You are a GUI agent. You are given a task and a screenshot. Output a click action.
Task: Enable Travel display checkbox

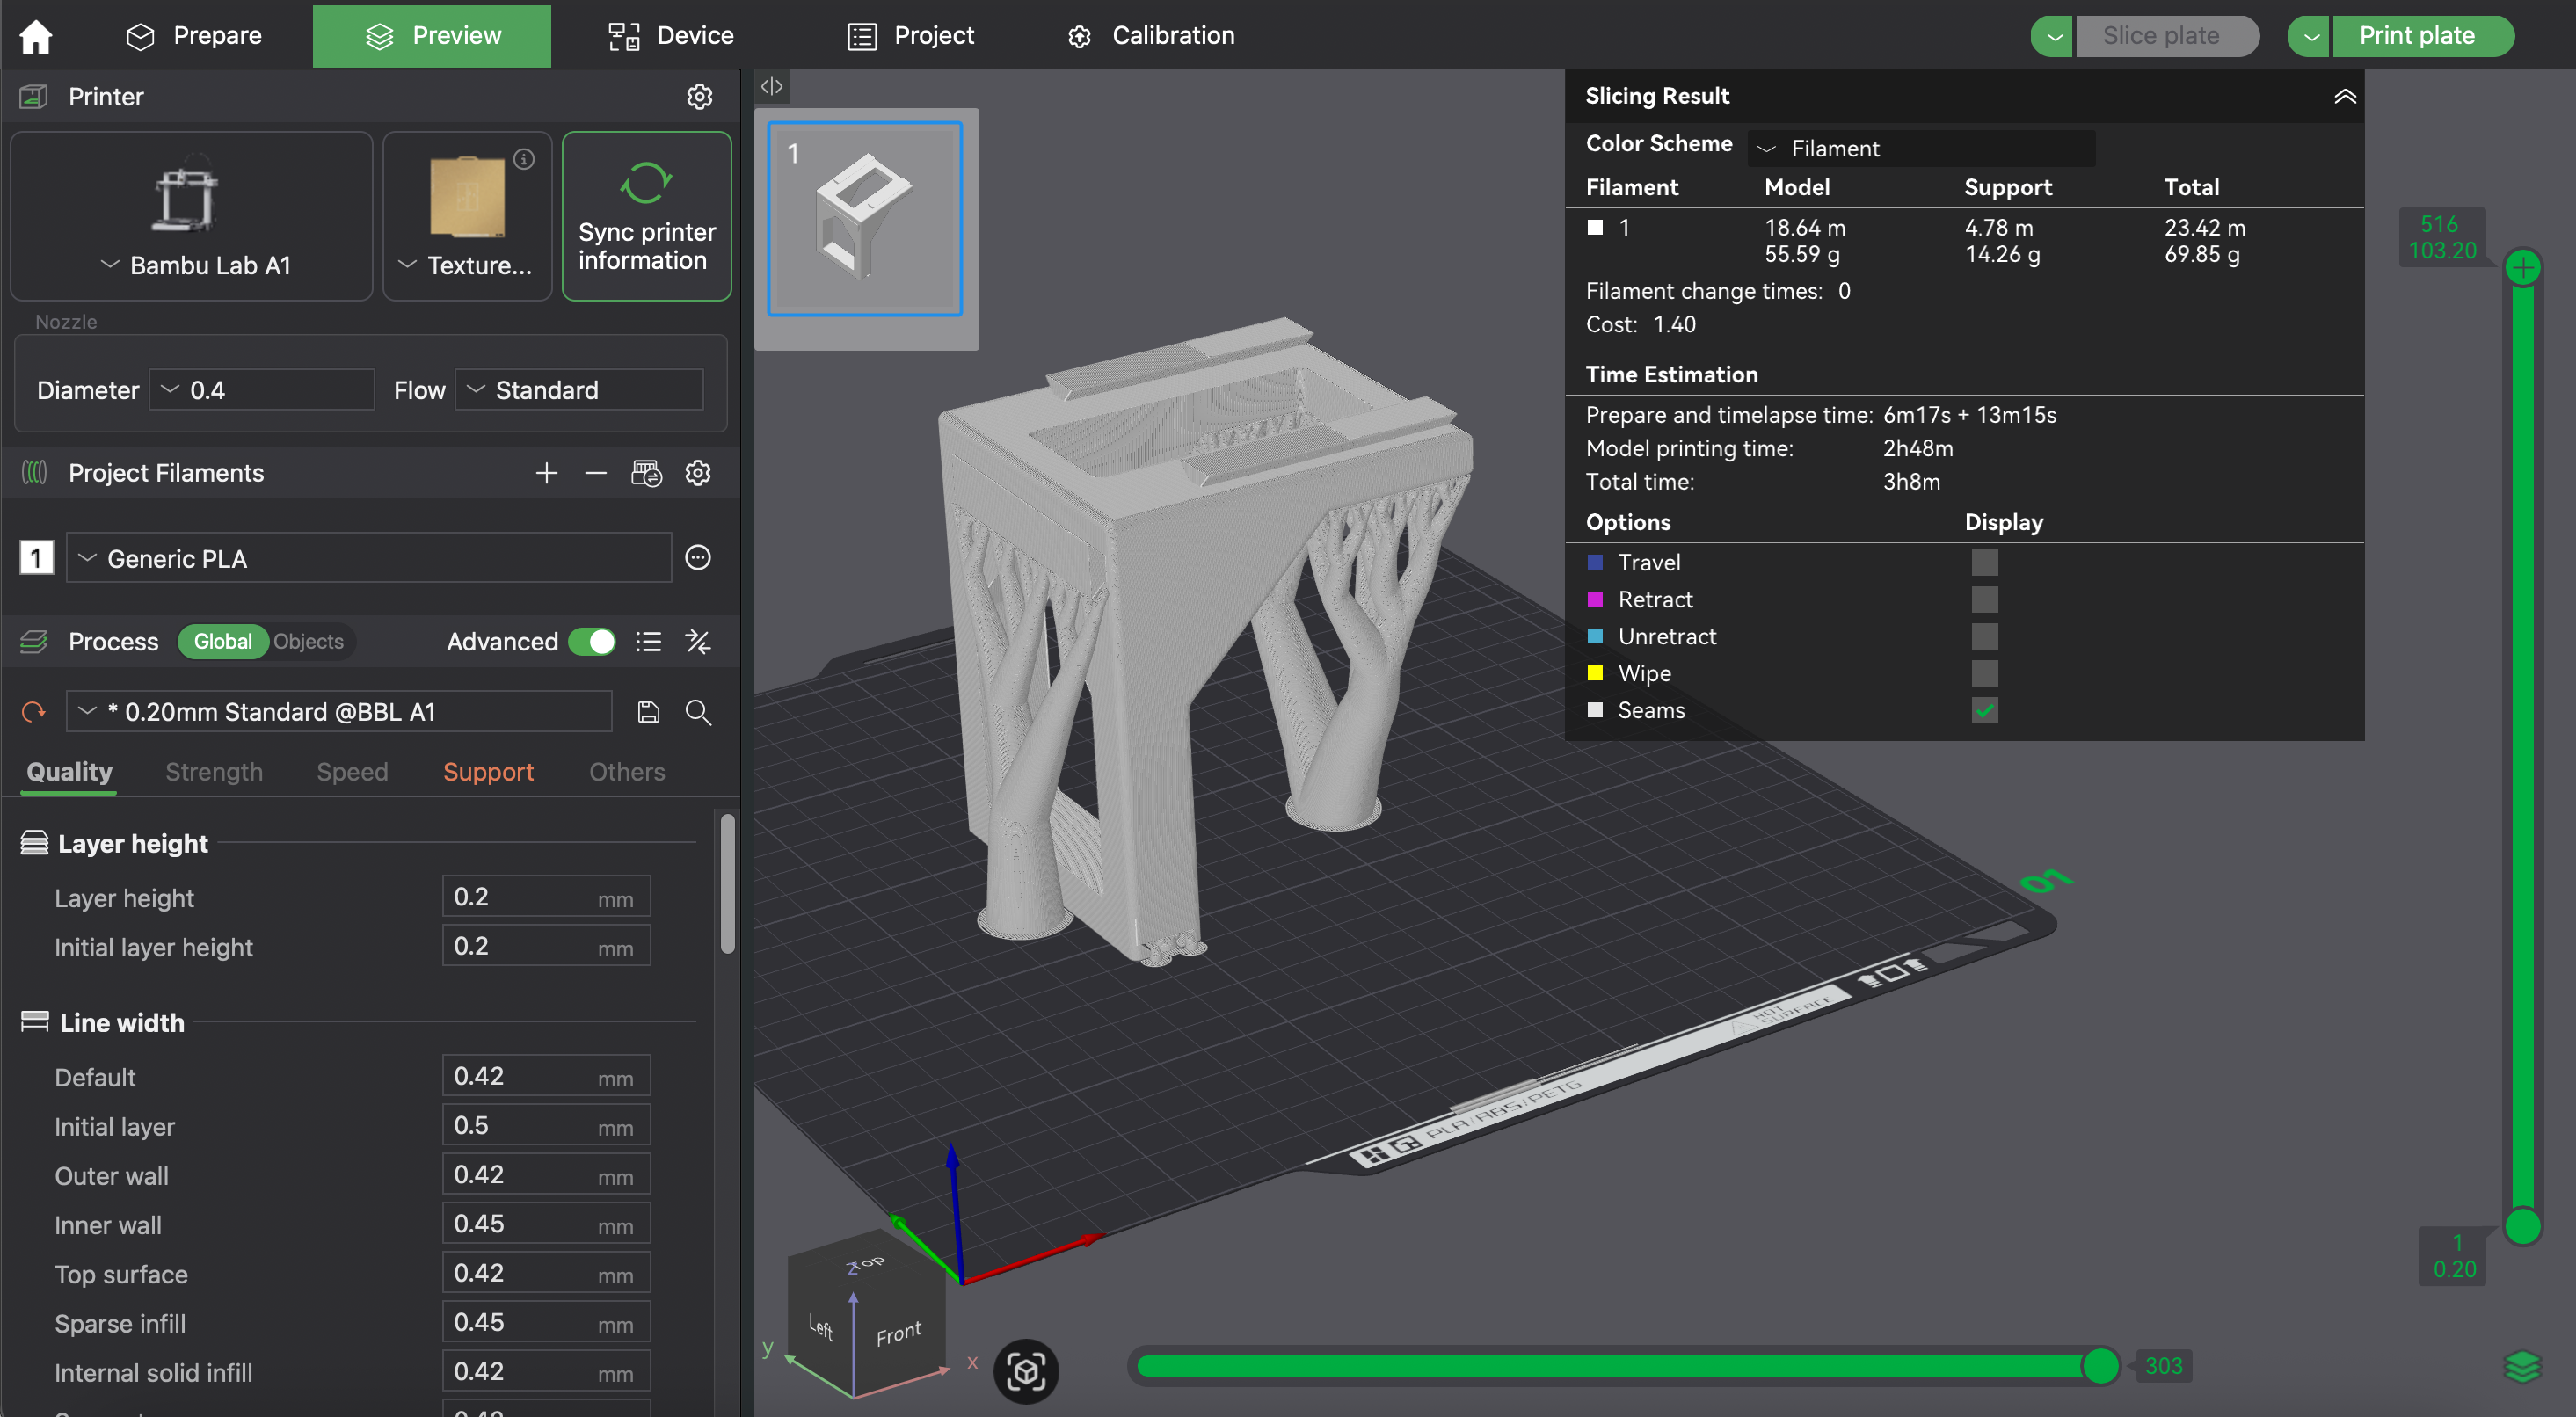click(x=1985, y=563)
